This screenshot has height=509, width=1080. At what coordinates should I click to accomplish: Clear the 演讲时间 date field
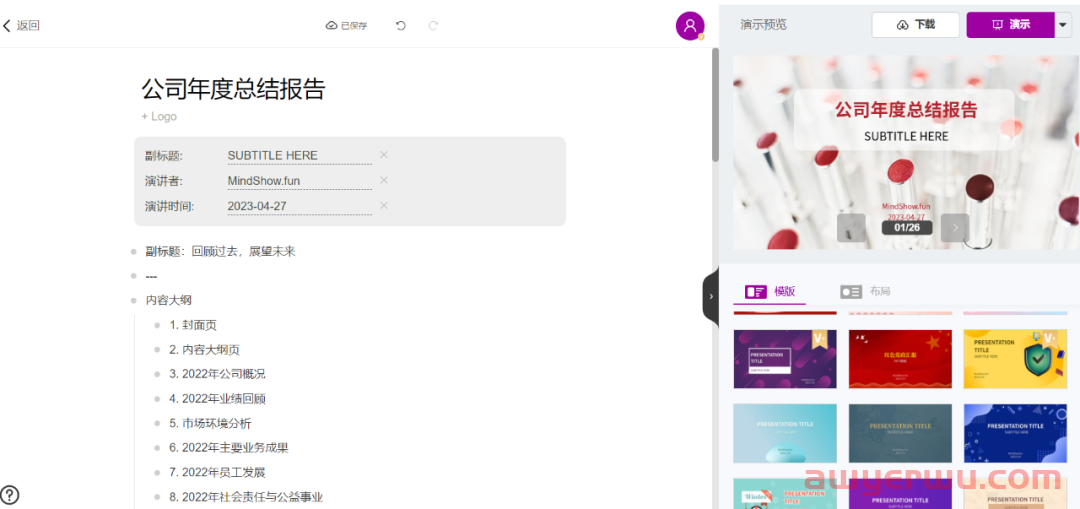coord(384,206)
